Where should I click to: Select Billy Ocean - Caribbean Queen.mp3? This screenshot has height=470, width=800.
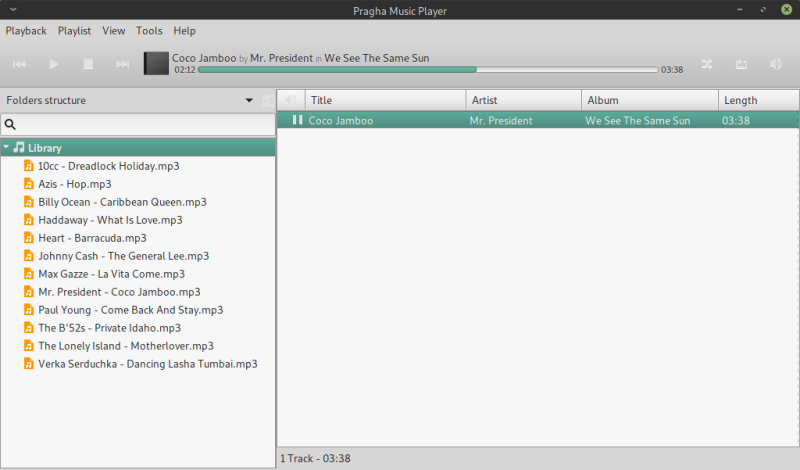122,202
